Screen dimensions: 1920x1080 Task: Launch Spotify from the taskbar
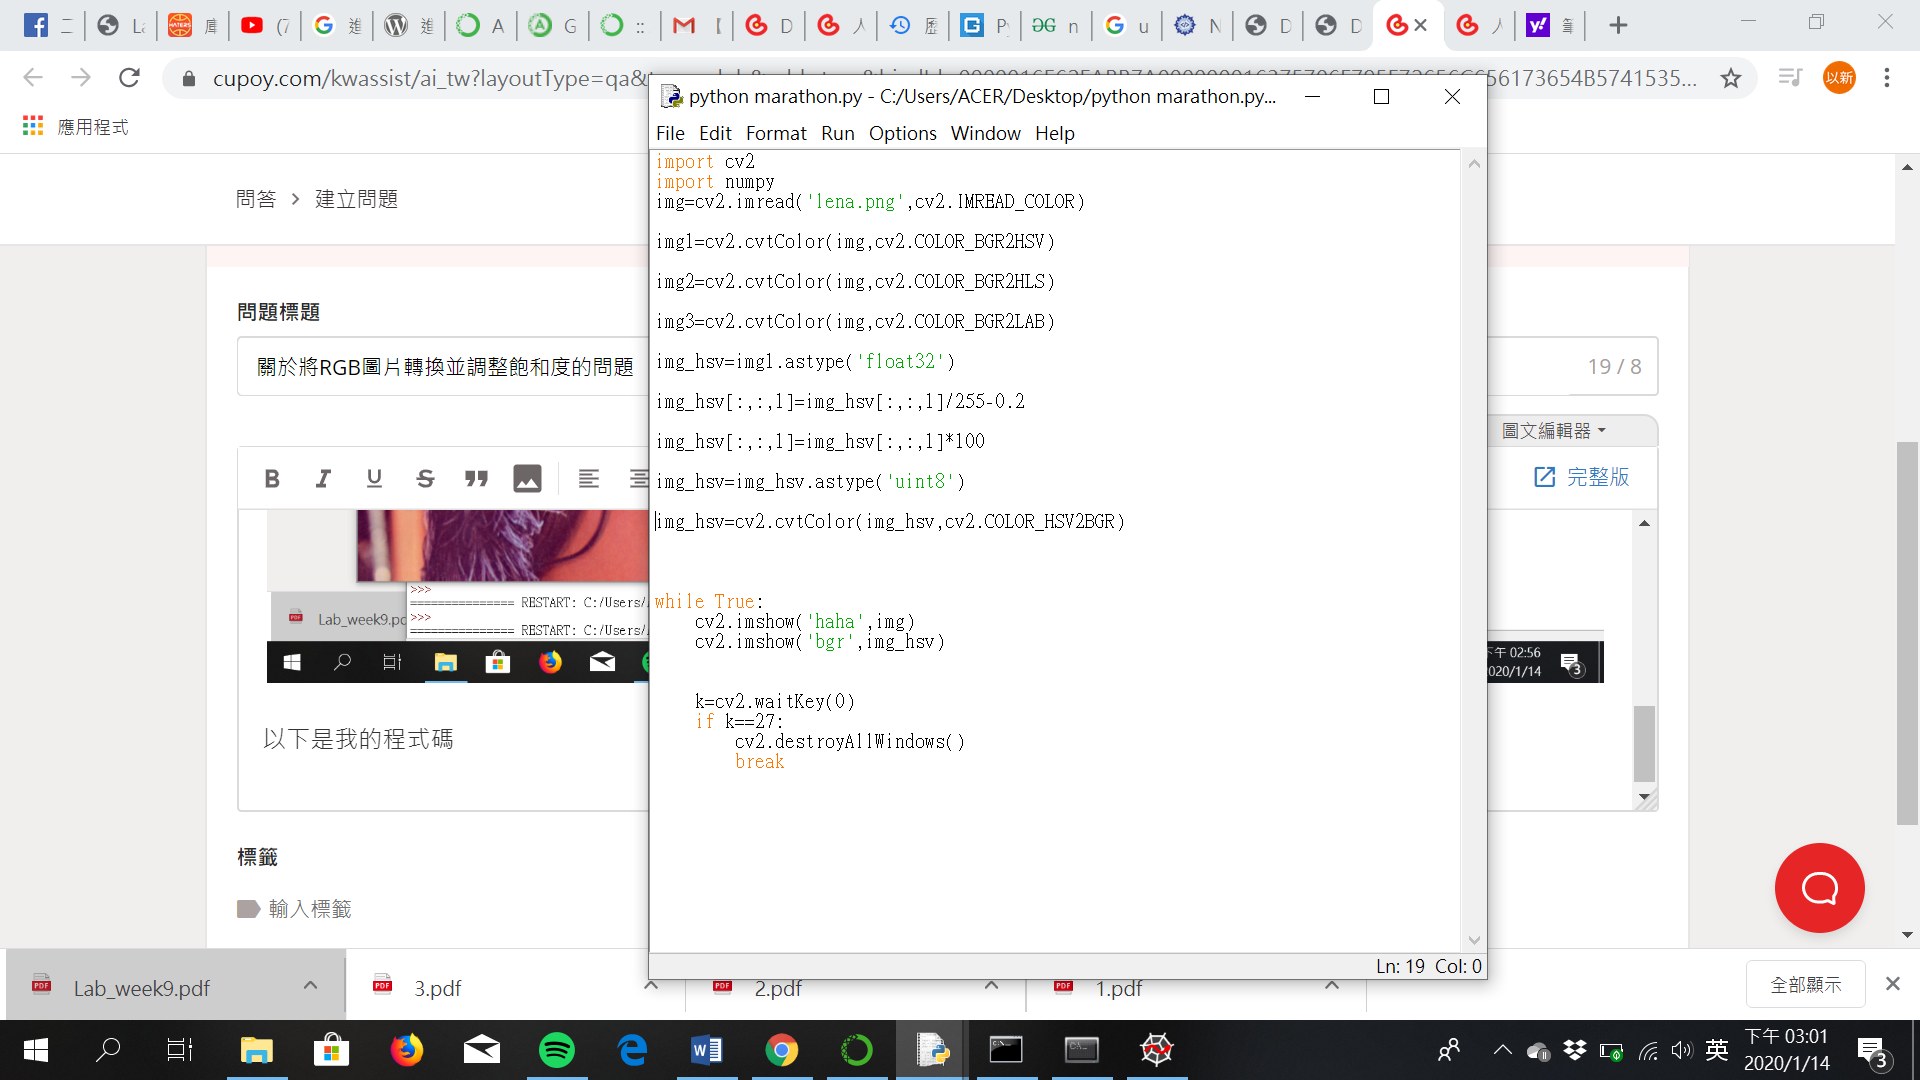557,1050
